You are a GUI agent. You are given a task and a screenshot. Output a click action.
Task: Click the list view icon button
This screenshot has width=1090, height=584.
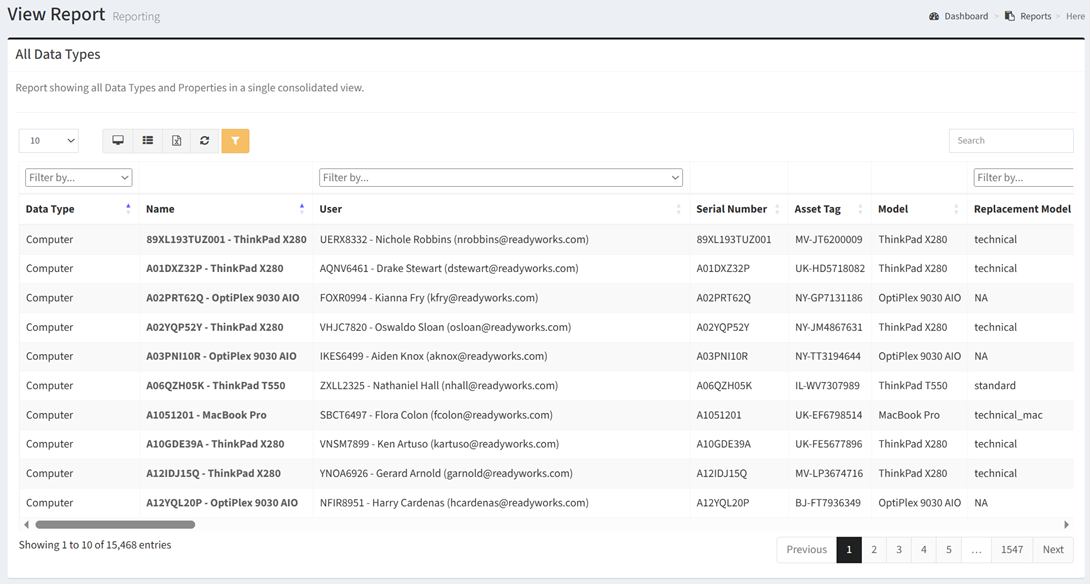[147, 141]
